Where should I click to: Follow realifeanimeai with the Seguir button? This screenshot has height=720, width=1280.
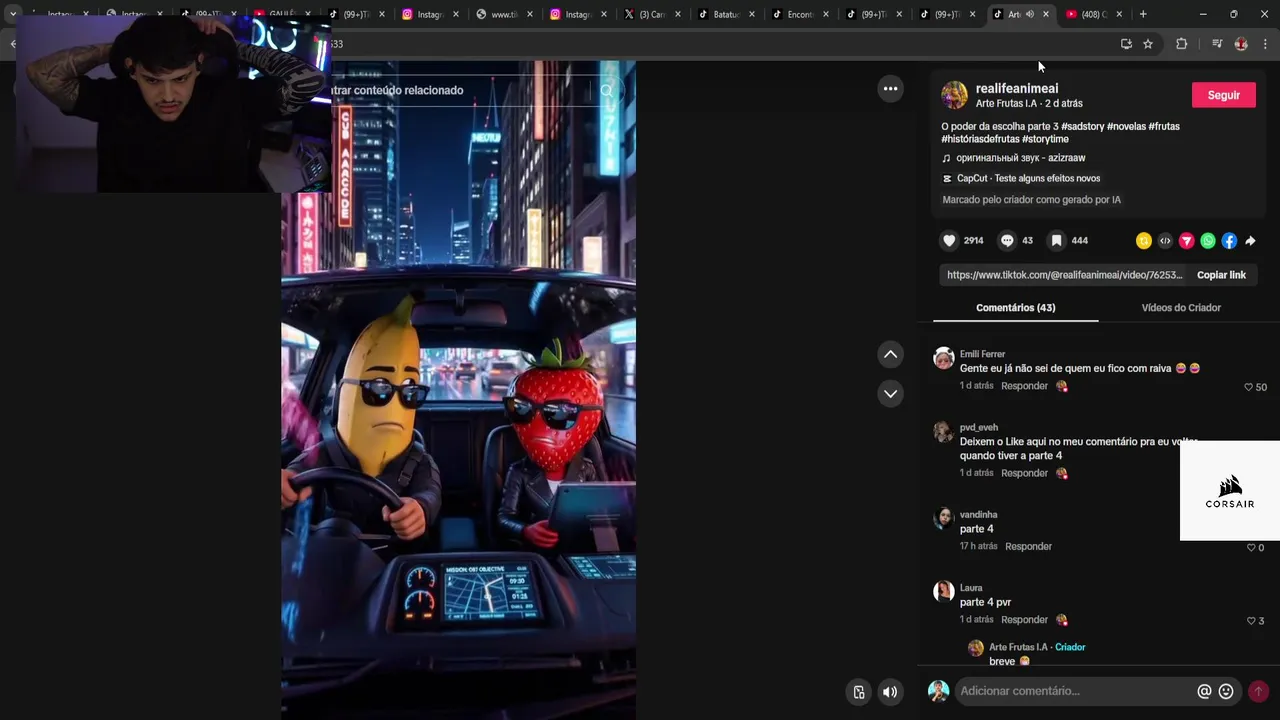coord(1223,95)
